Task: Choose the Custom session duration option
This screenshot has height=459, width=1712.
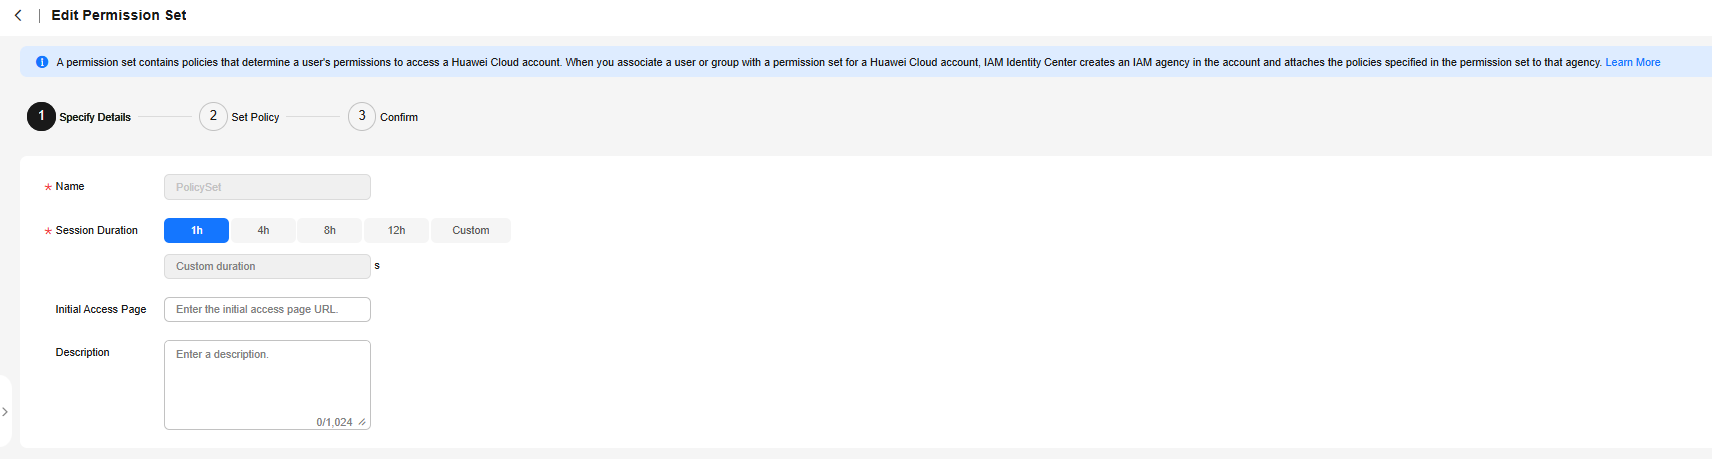Action: tap(471, 230)
